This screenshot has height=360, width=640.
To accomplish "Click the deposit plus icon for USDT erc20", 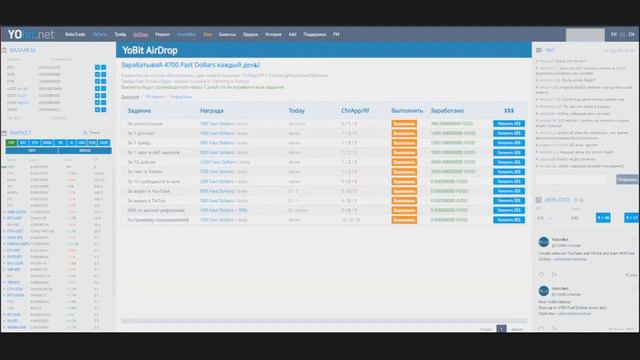I will [97, 88].
